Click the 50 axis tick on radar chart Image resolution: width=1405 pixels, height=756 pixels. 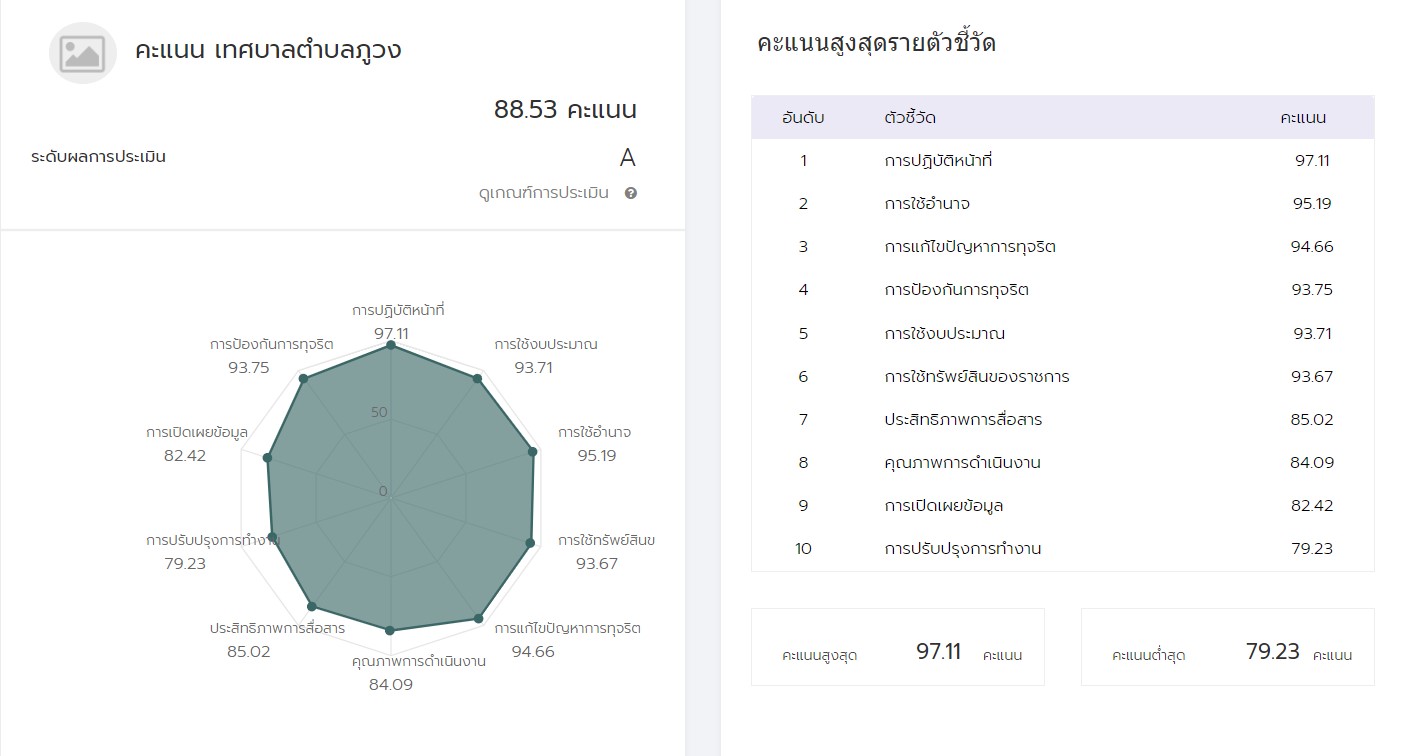pyautogui.click(x=379, y=412)
